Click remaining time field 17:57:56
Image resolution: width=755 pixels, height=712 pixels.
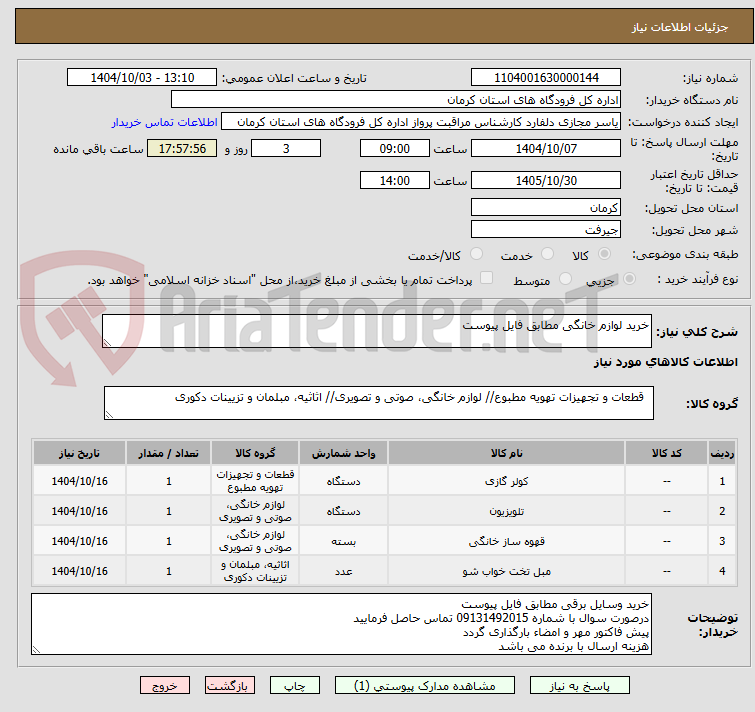tap(182, 148)
